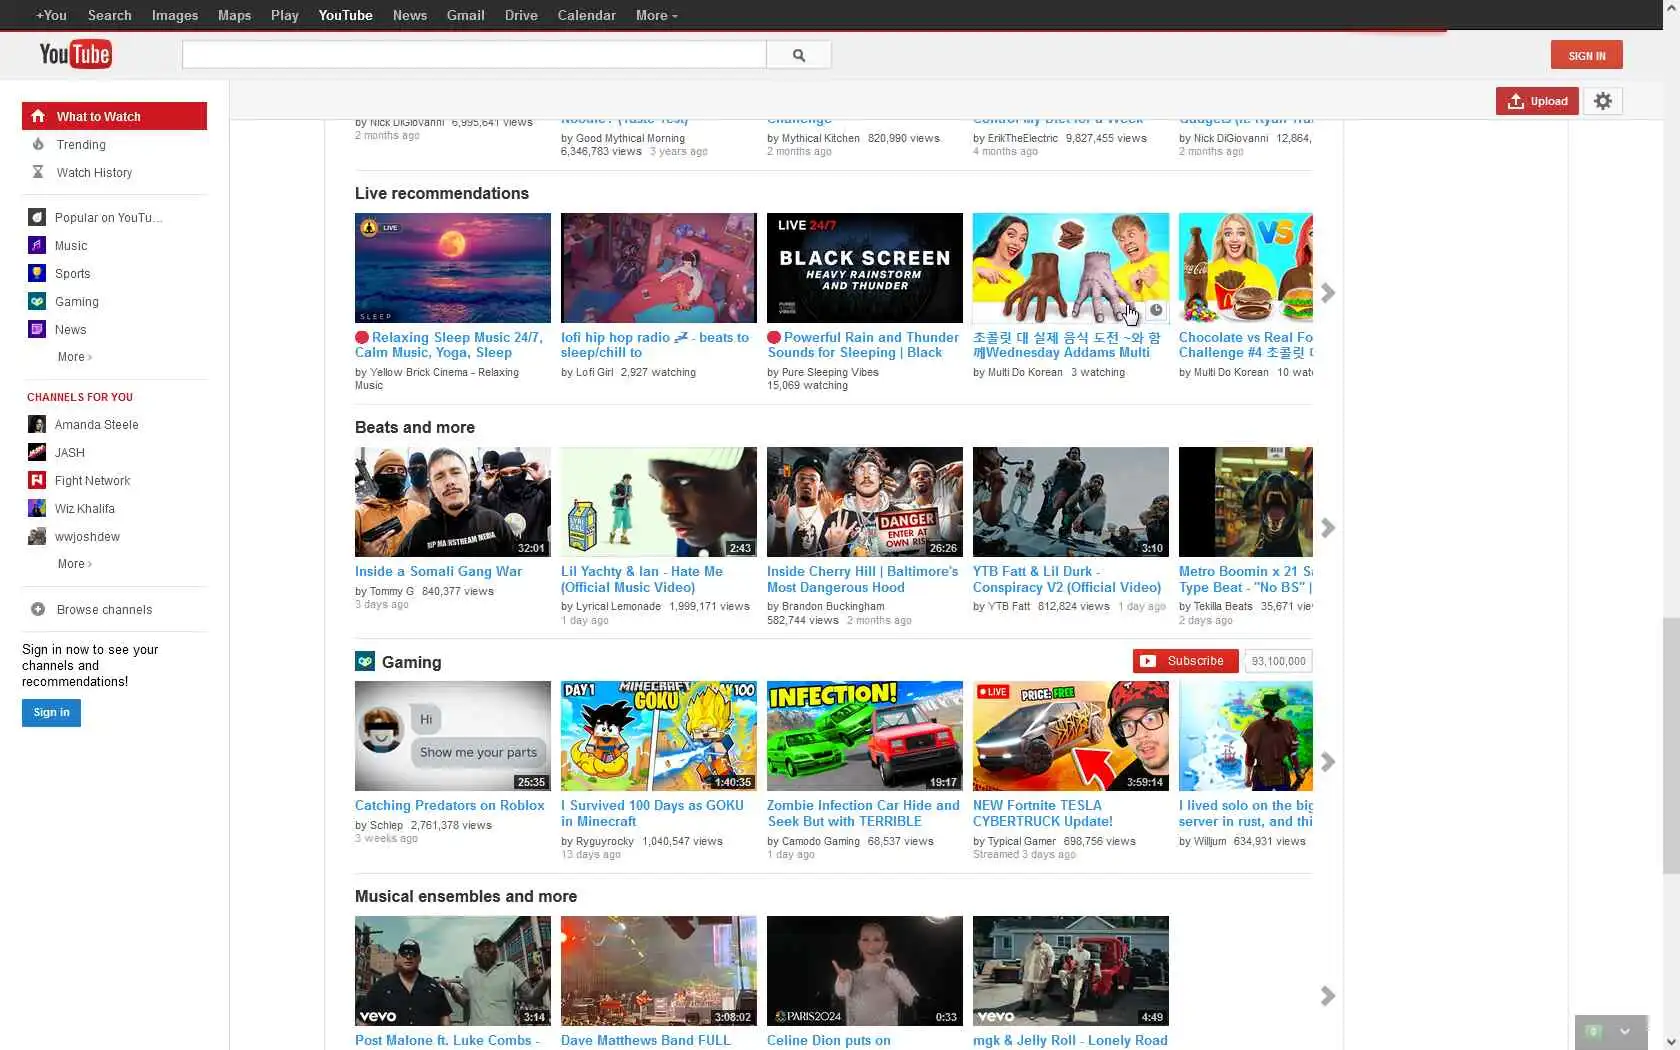Click the Popular on YouTube channel icon
Image resolution: width=1680 pixels, height=1050 pixels.
tap(37, 217)
